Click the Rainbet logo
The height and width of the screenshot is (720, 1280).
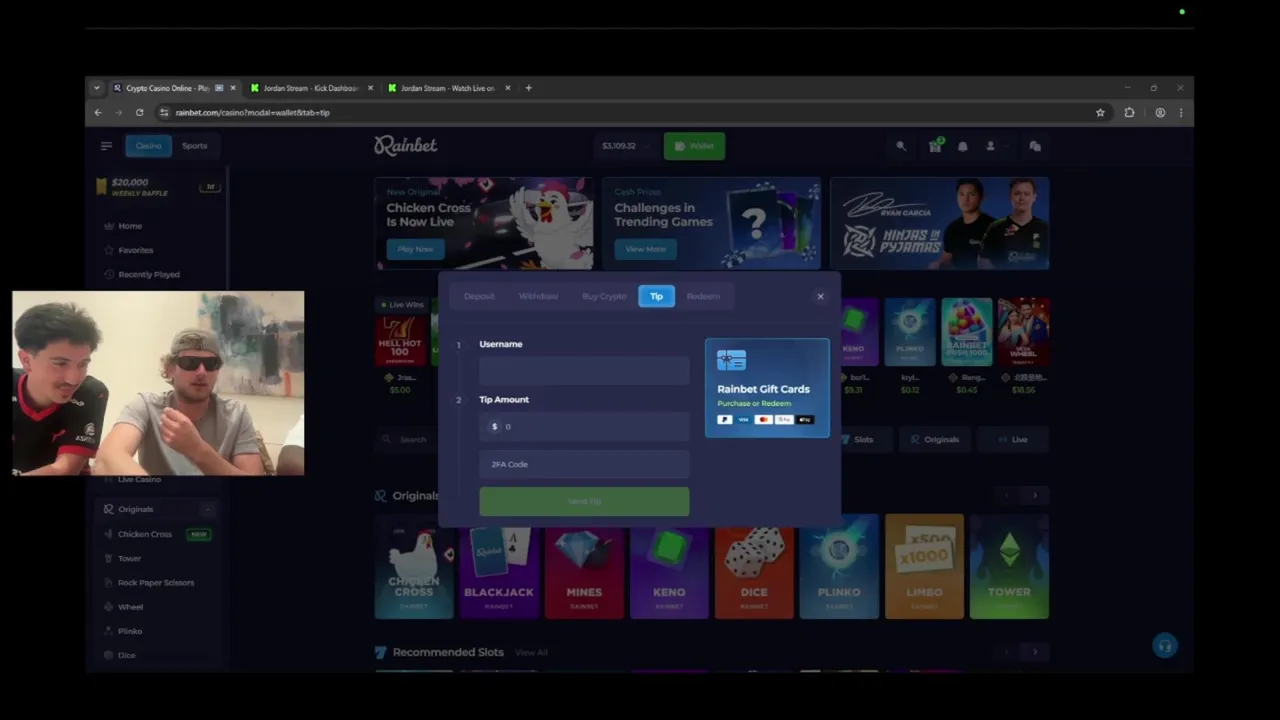(405, 146)
